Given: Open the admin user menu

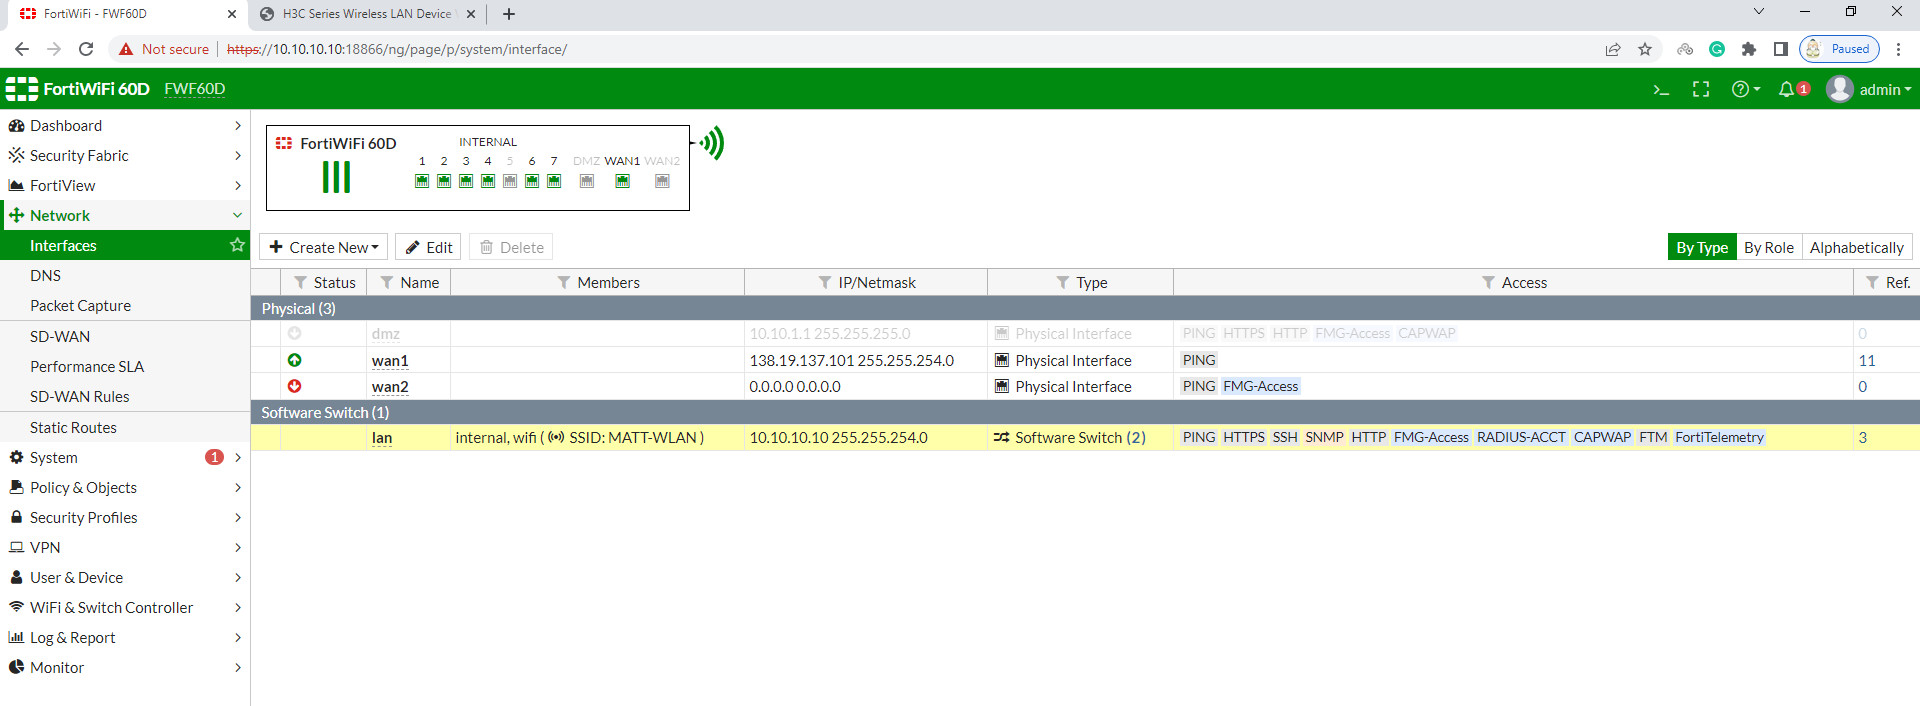Looking at the screenshot, I should [1869, 90].
